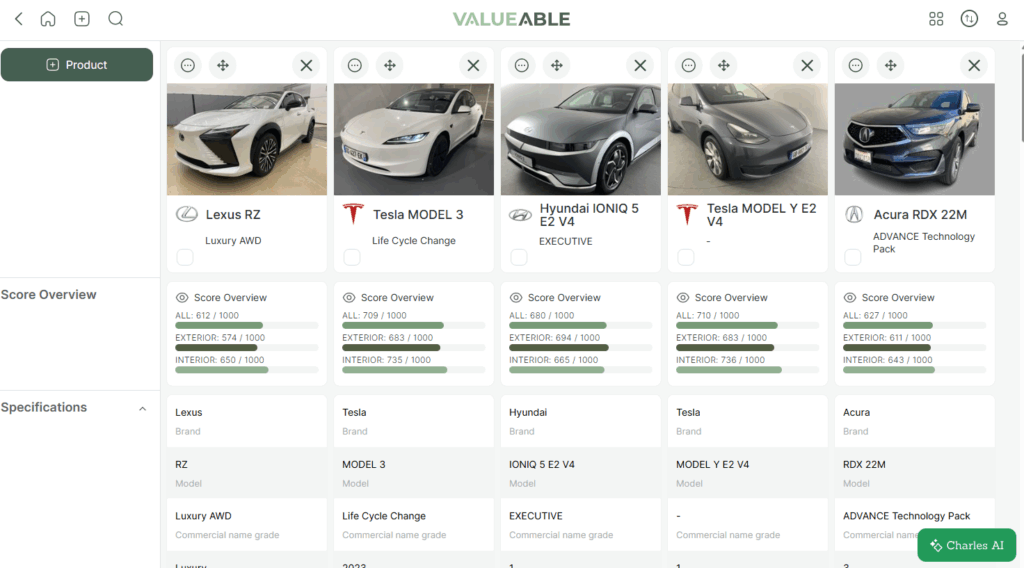This screenshot has width=1024, height=568.
Task: Open the search magnifier icon
Action: (116, 19)
